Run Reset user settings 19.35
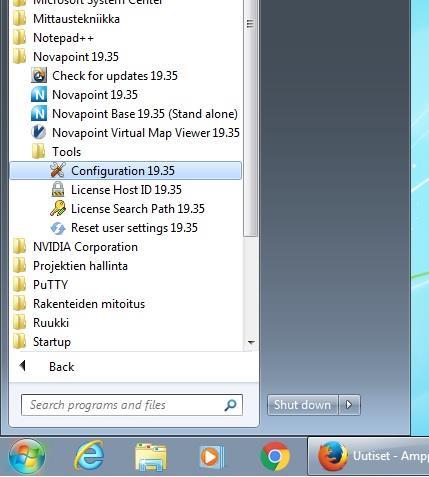 click(134, 228)
